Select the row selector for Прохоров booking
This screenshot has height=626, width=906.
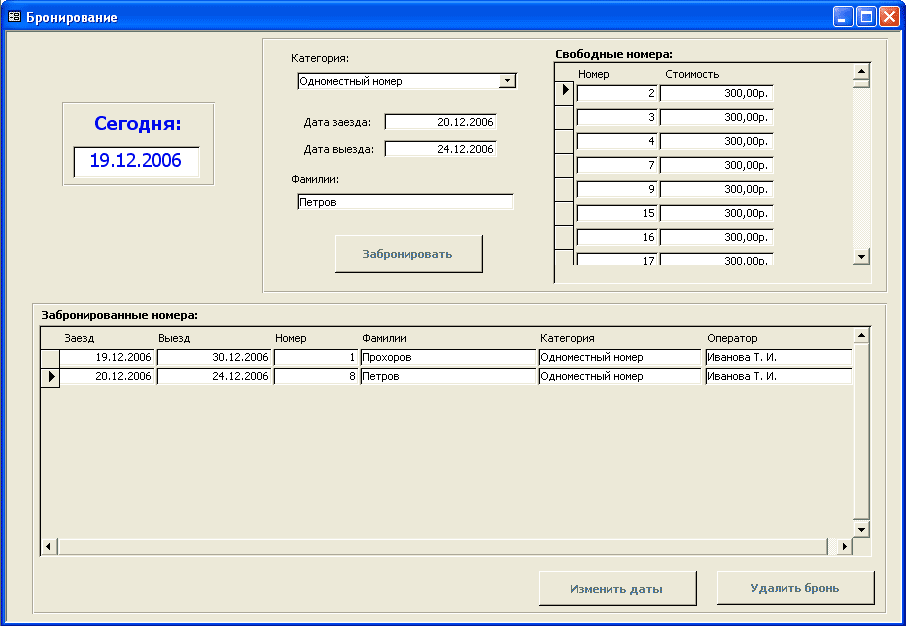[x=50, y=357]
